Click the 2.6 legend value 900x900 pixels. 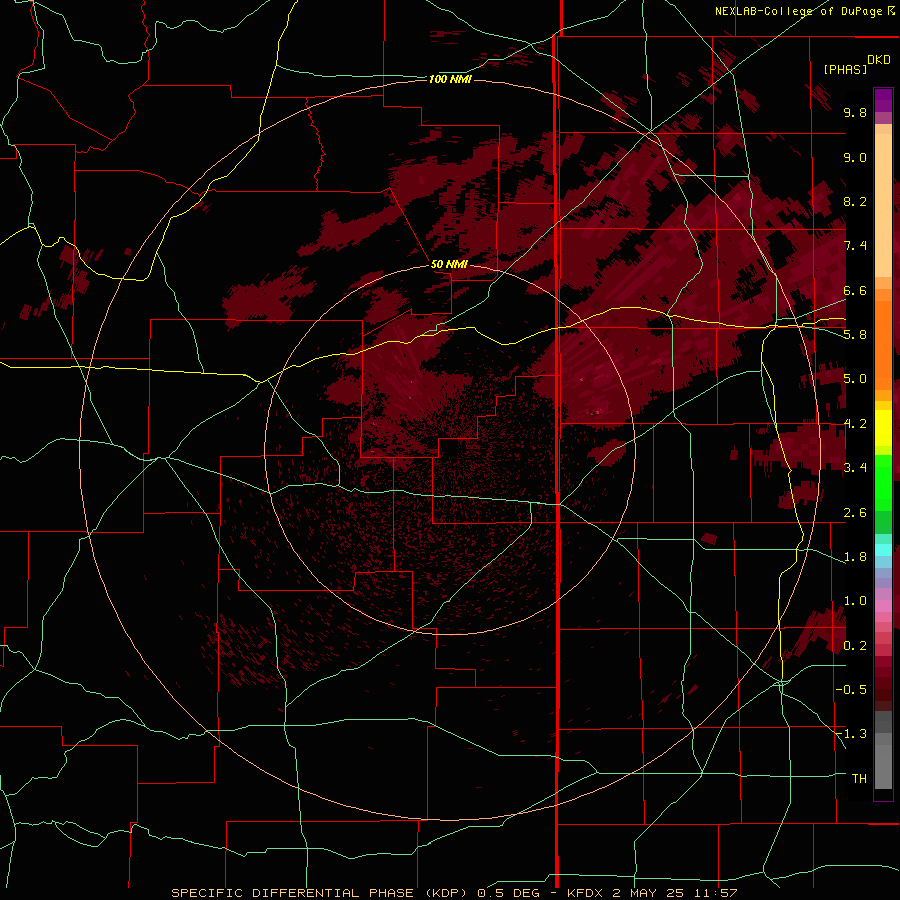tap(855, 513)
